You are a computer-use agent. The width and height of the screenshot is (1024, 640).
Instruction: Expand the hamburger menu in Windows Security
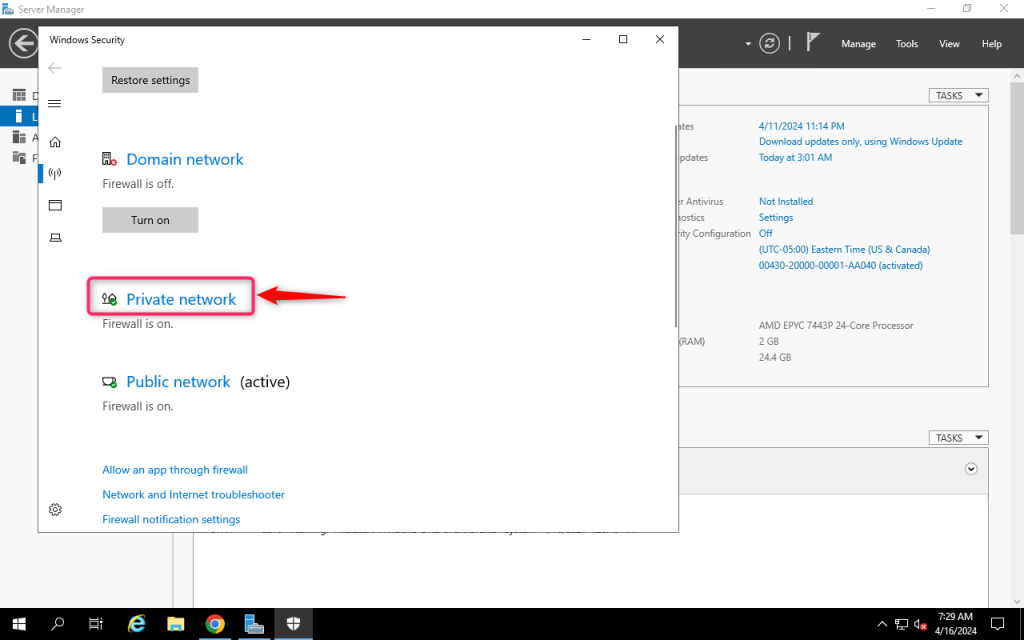pyautogui.click(x=55, y=104)
